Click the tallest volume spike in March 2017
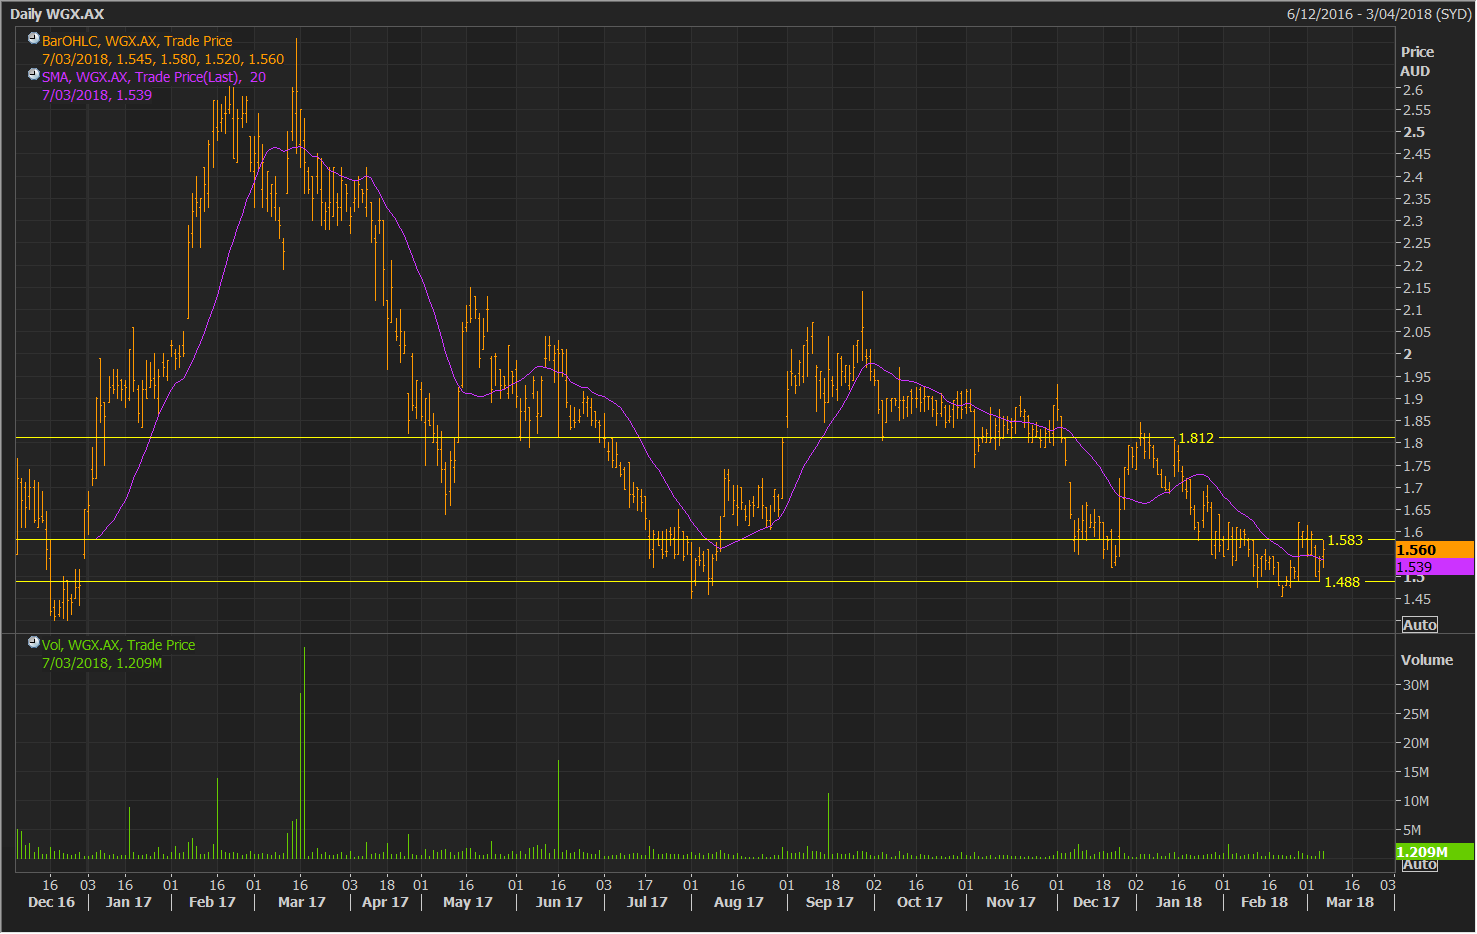 (x=304, y=752)
